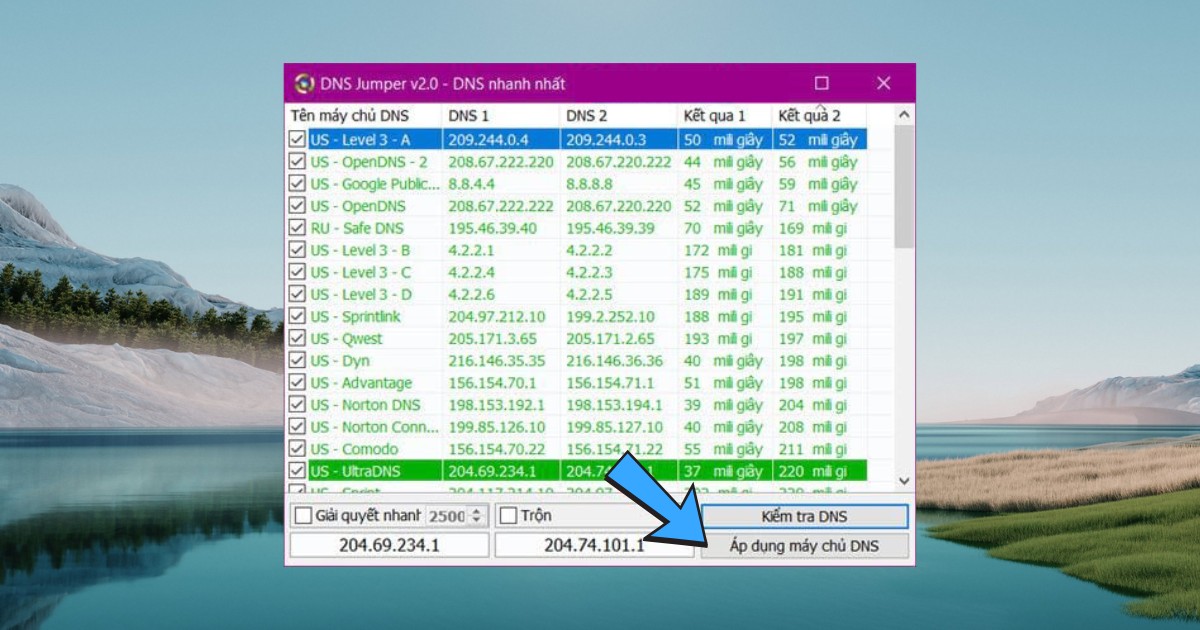Click the Kiểm tra DNS button
The image size is (1200, 630).
804,516
